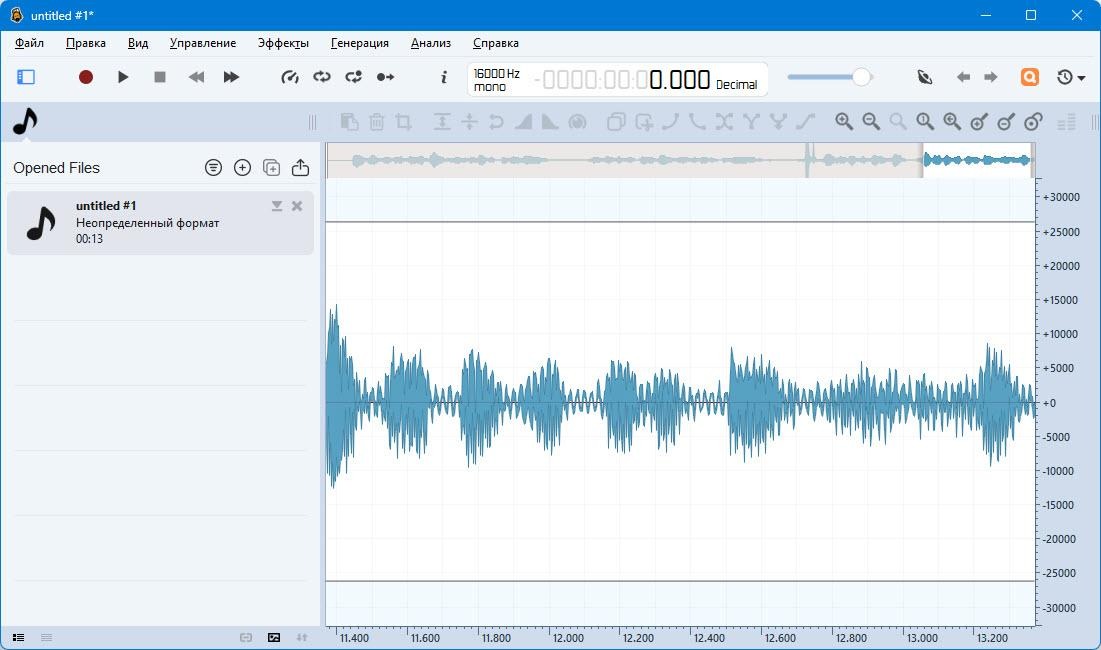Click the add new file plus icon
The image size is (1101, 650).
tap(242, 168)
